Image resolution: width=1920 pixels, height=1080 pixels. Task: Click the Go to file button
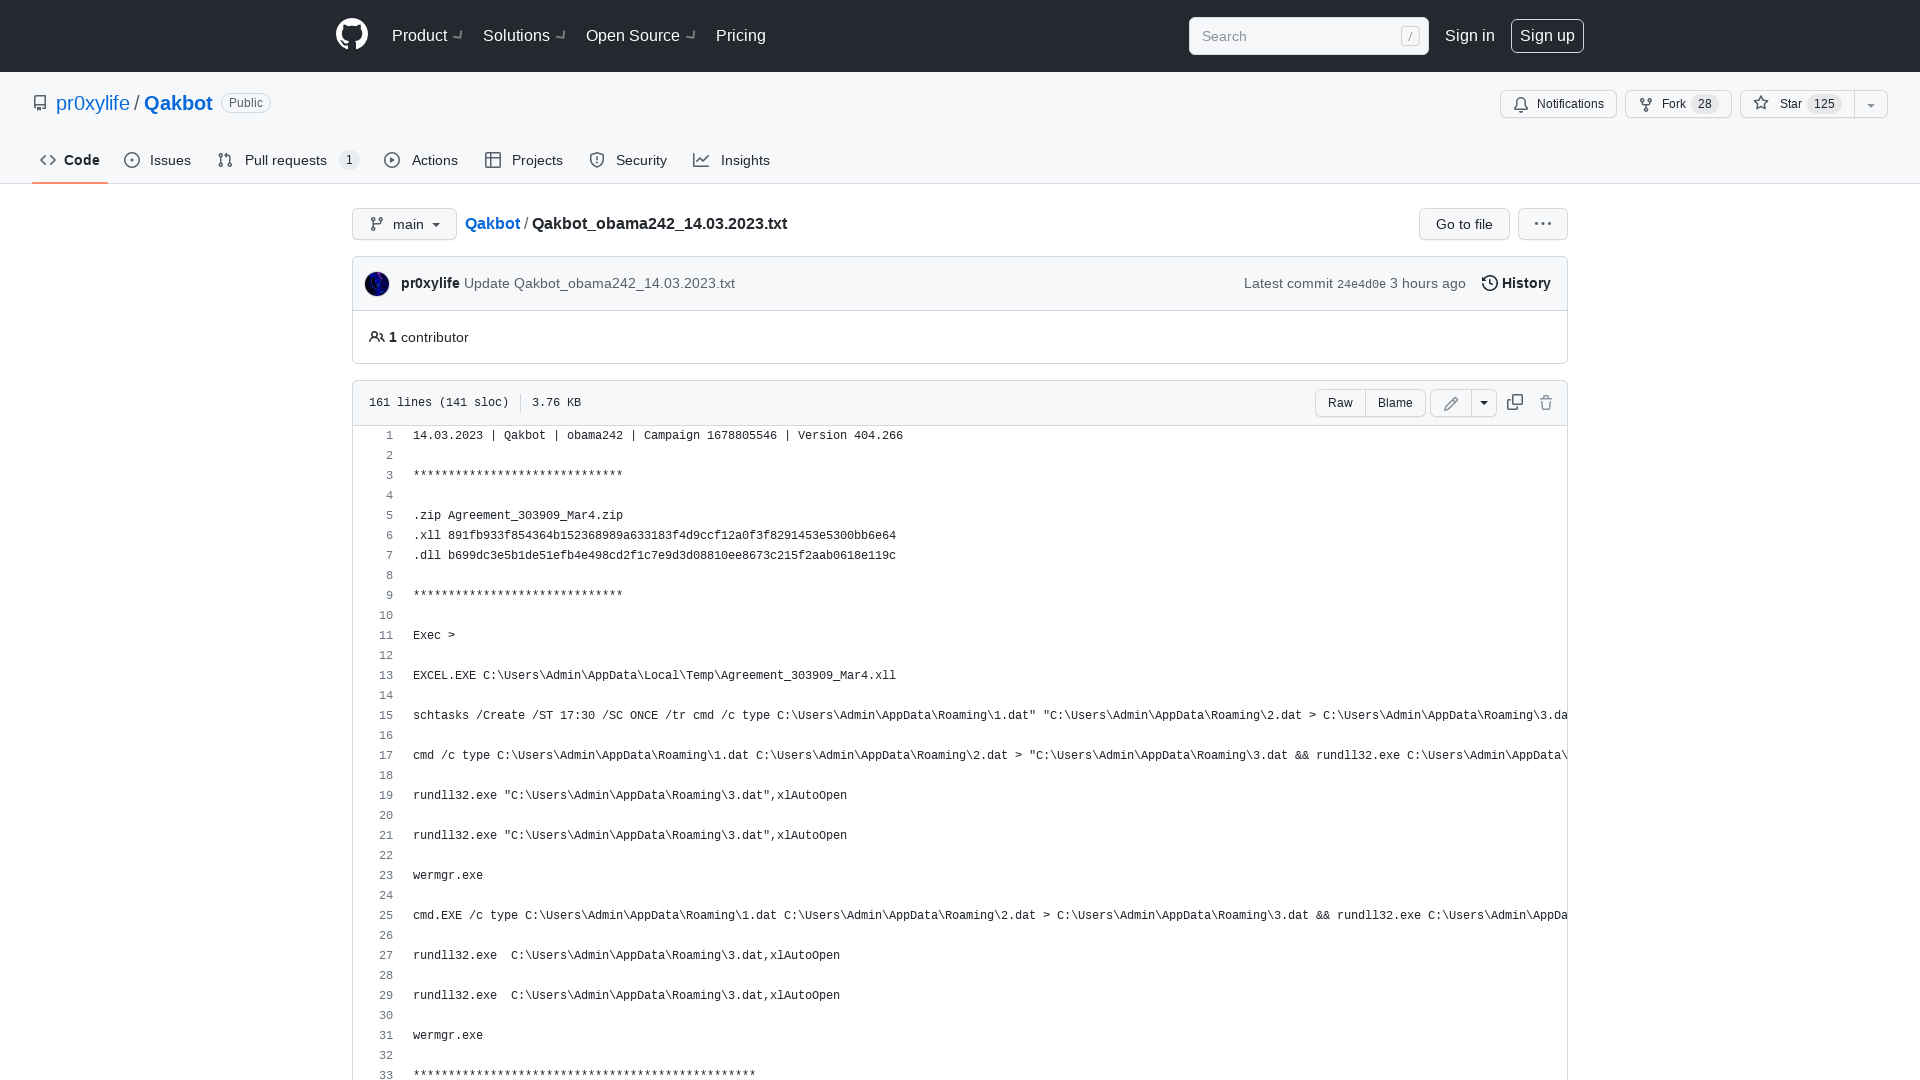point(1464,224)
